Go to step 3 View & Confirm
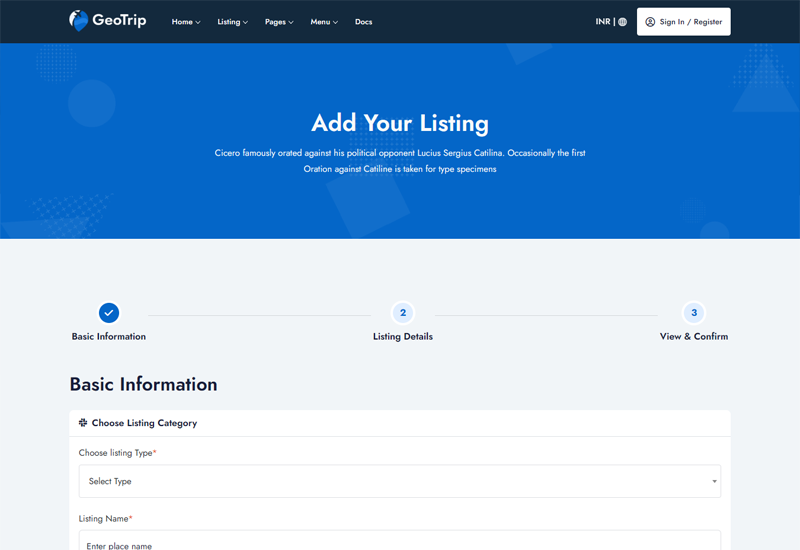 [x=694, y=313]
